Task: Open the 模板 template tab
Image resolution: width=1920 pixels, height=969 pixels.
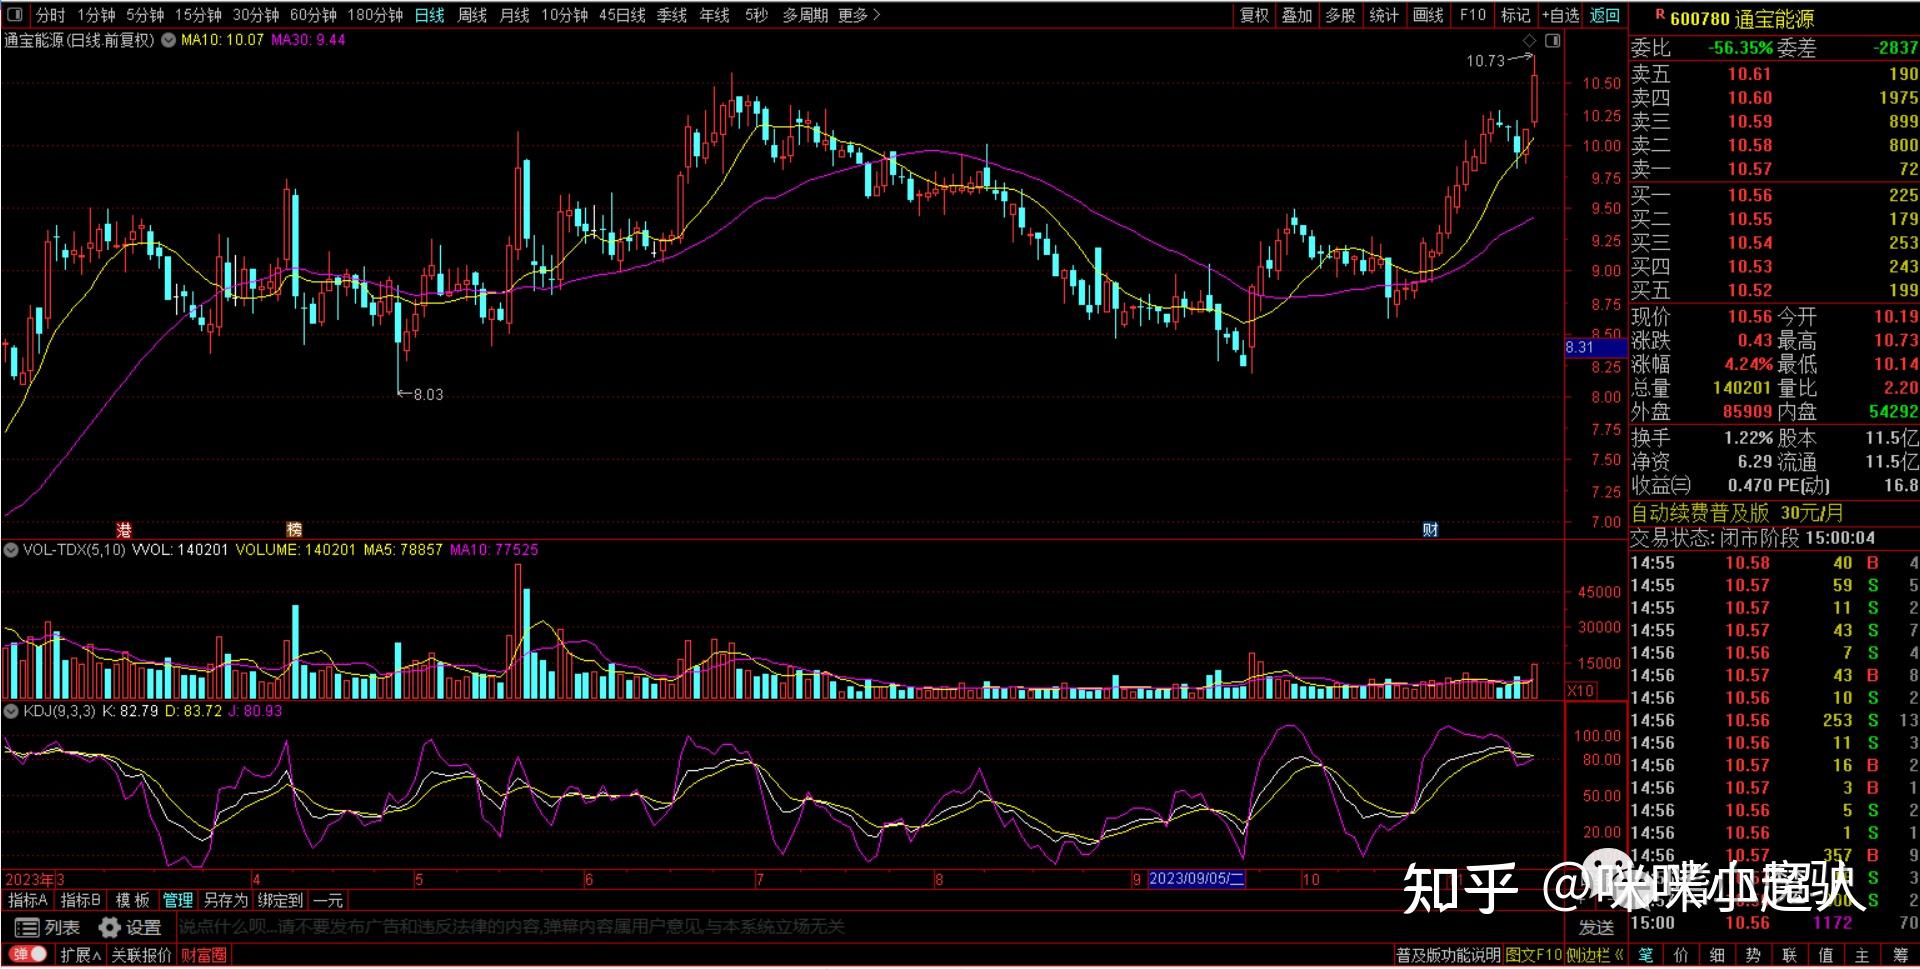Action: [x=133, y=900]
